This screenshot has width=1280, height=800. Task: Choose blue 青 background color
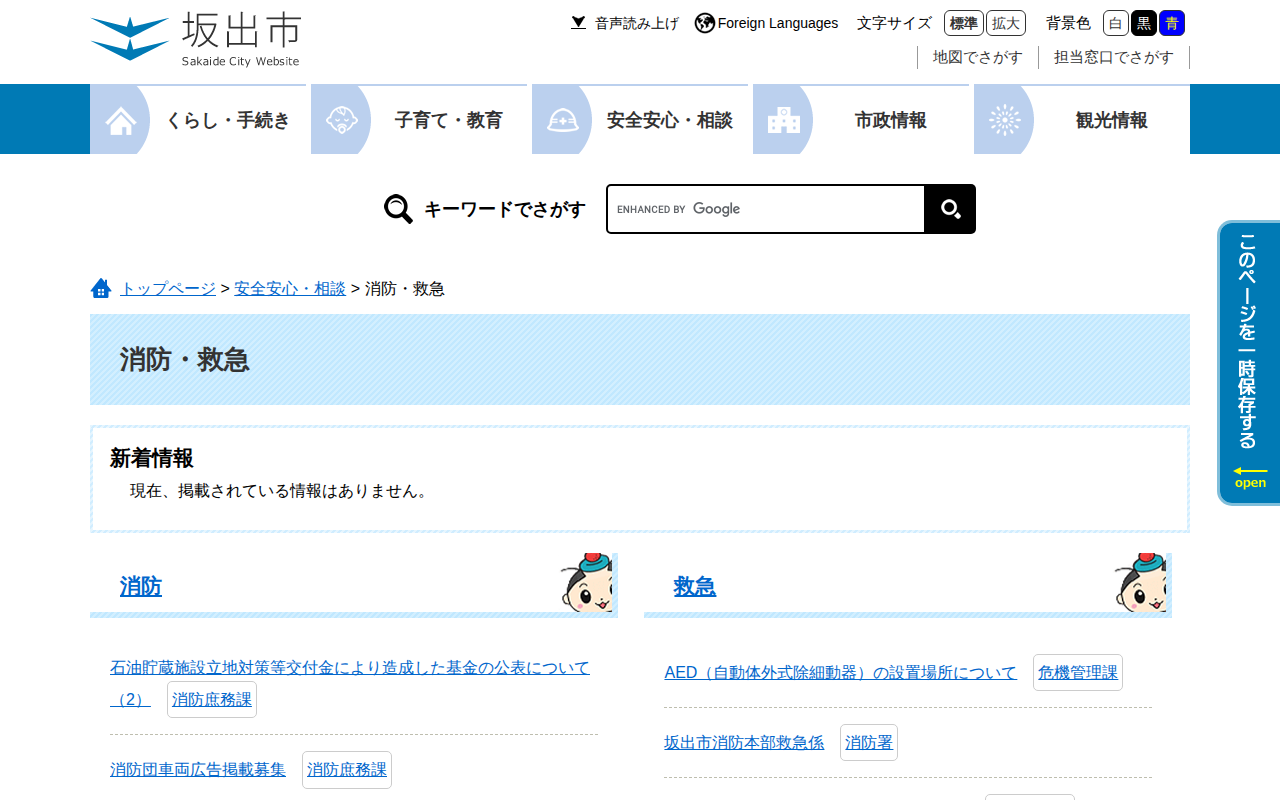[x=1172, y=23]
